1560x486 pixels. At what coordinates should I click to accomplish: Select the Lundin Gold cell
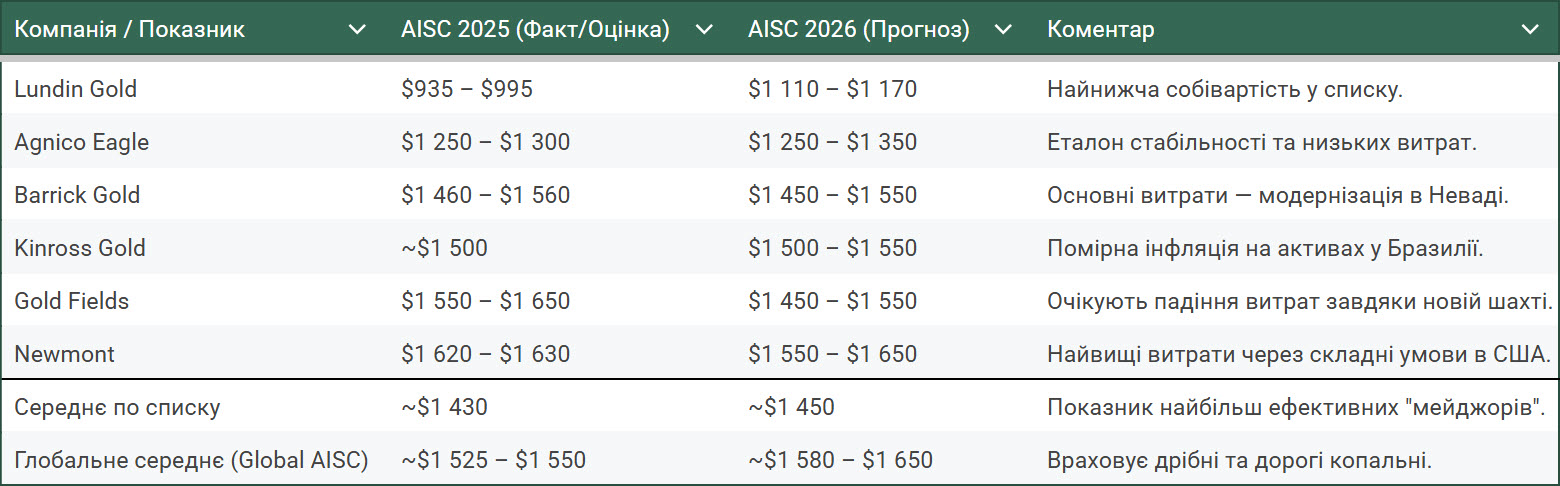click(x=76, y=89)
